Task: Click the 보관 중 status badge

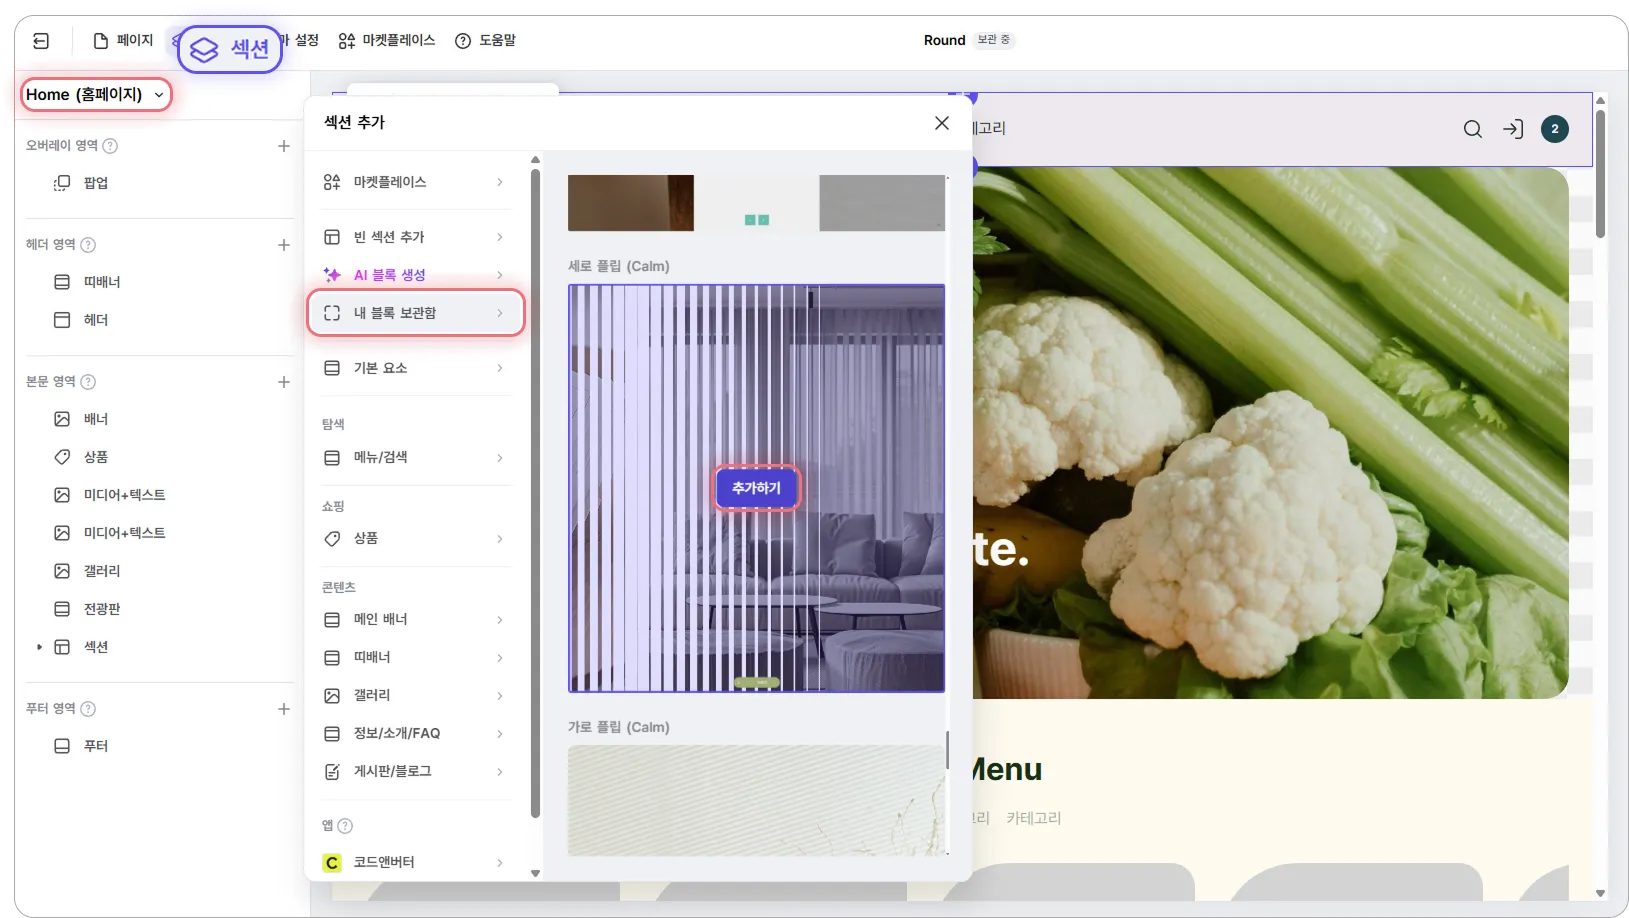Action: coord(993,40)
